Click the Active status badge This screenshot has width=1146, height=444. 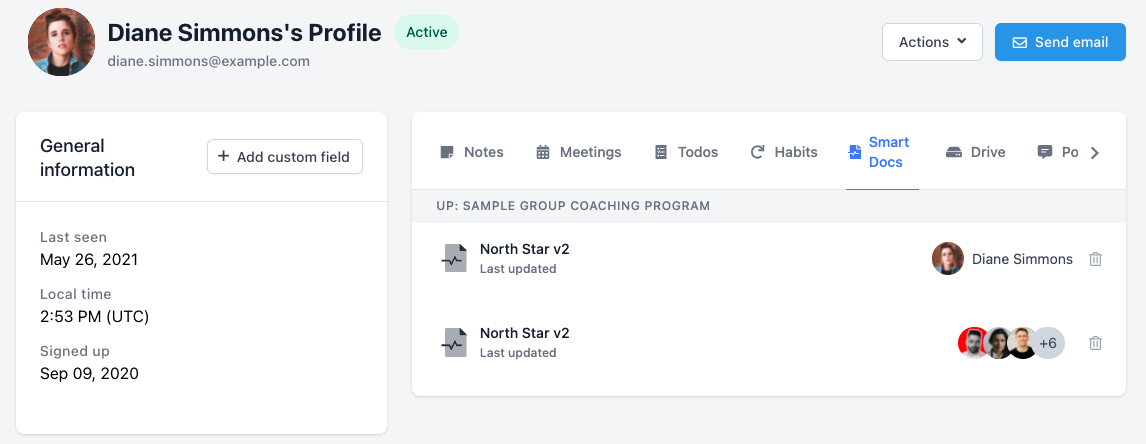point(427,32)
